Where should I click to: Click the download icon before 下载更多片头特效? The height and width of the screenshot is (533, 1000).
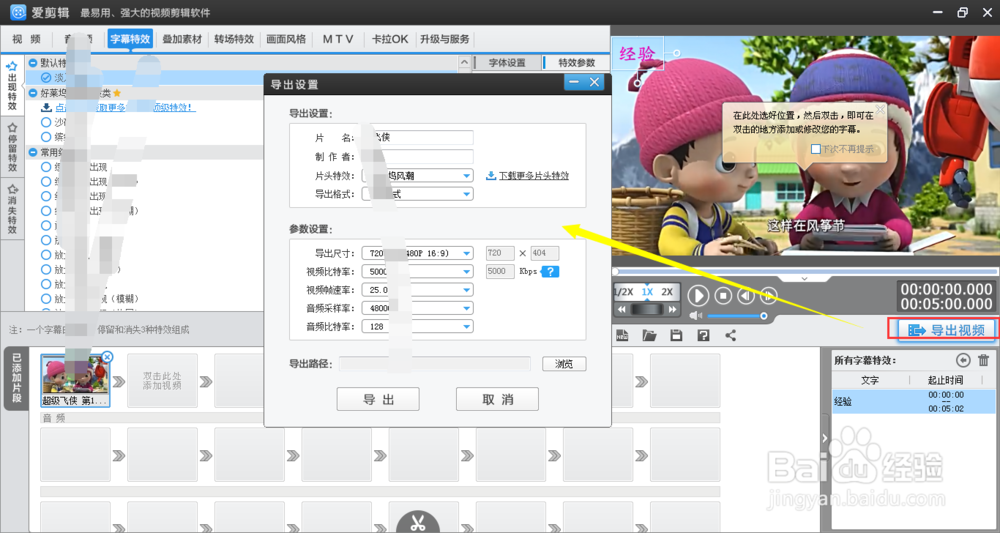490,175
